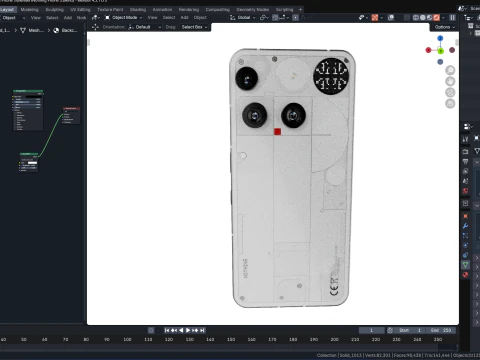Open the Geometry Nodes workspace tab
Viewport: 480px width, 360px height.
click(252, 10)
